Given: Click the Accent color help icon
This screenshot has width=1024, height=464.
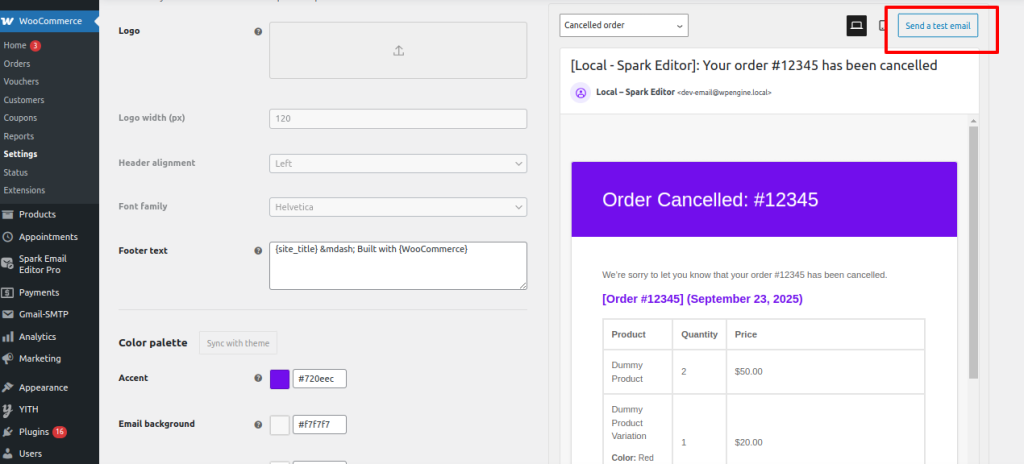Looking at the screenshot, I should (x=259, y=379).
